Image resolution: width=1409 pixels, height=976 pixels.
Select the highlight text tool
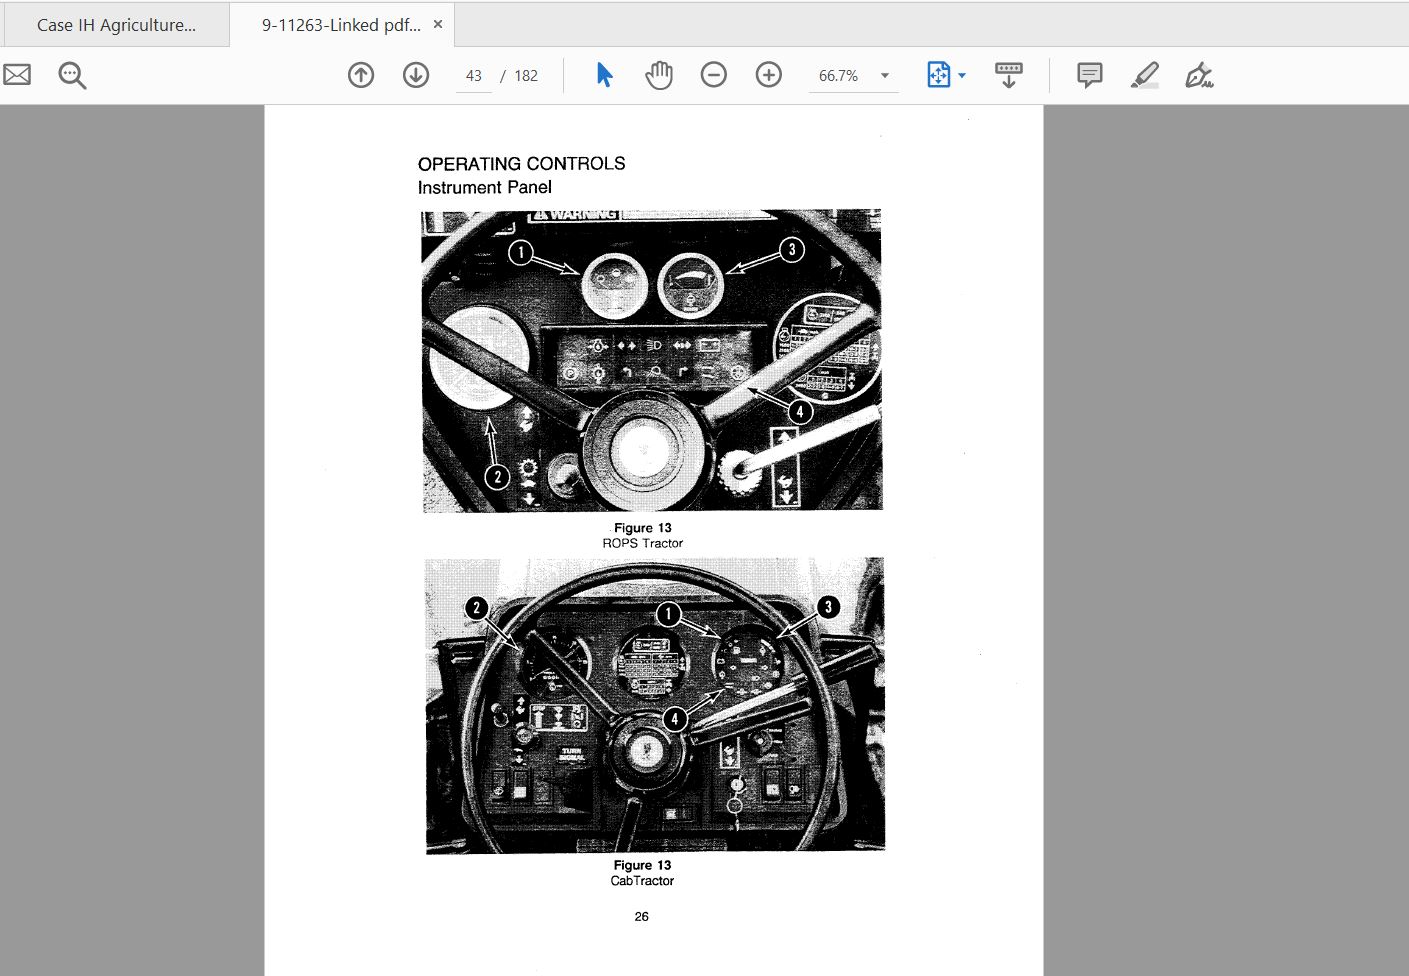coord(1145,75)
